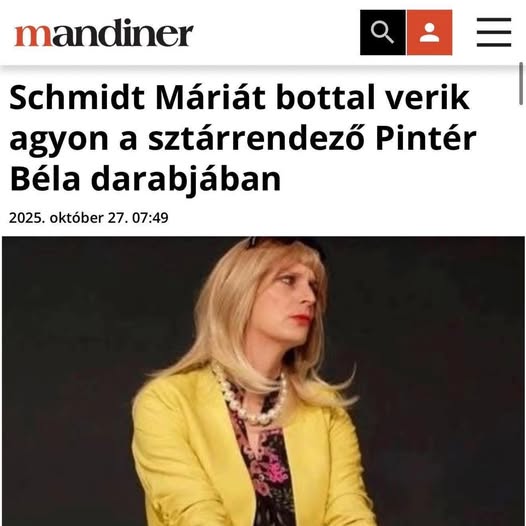Select the three-line navigation icon
Viewport: 526px width, 526px height.
(494, 32)
